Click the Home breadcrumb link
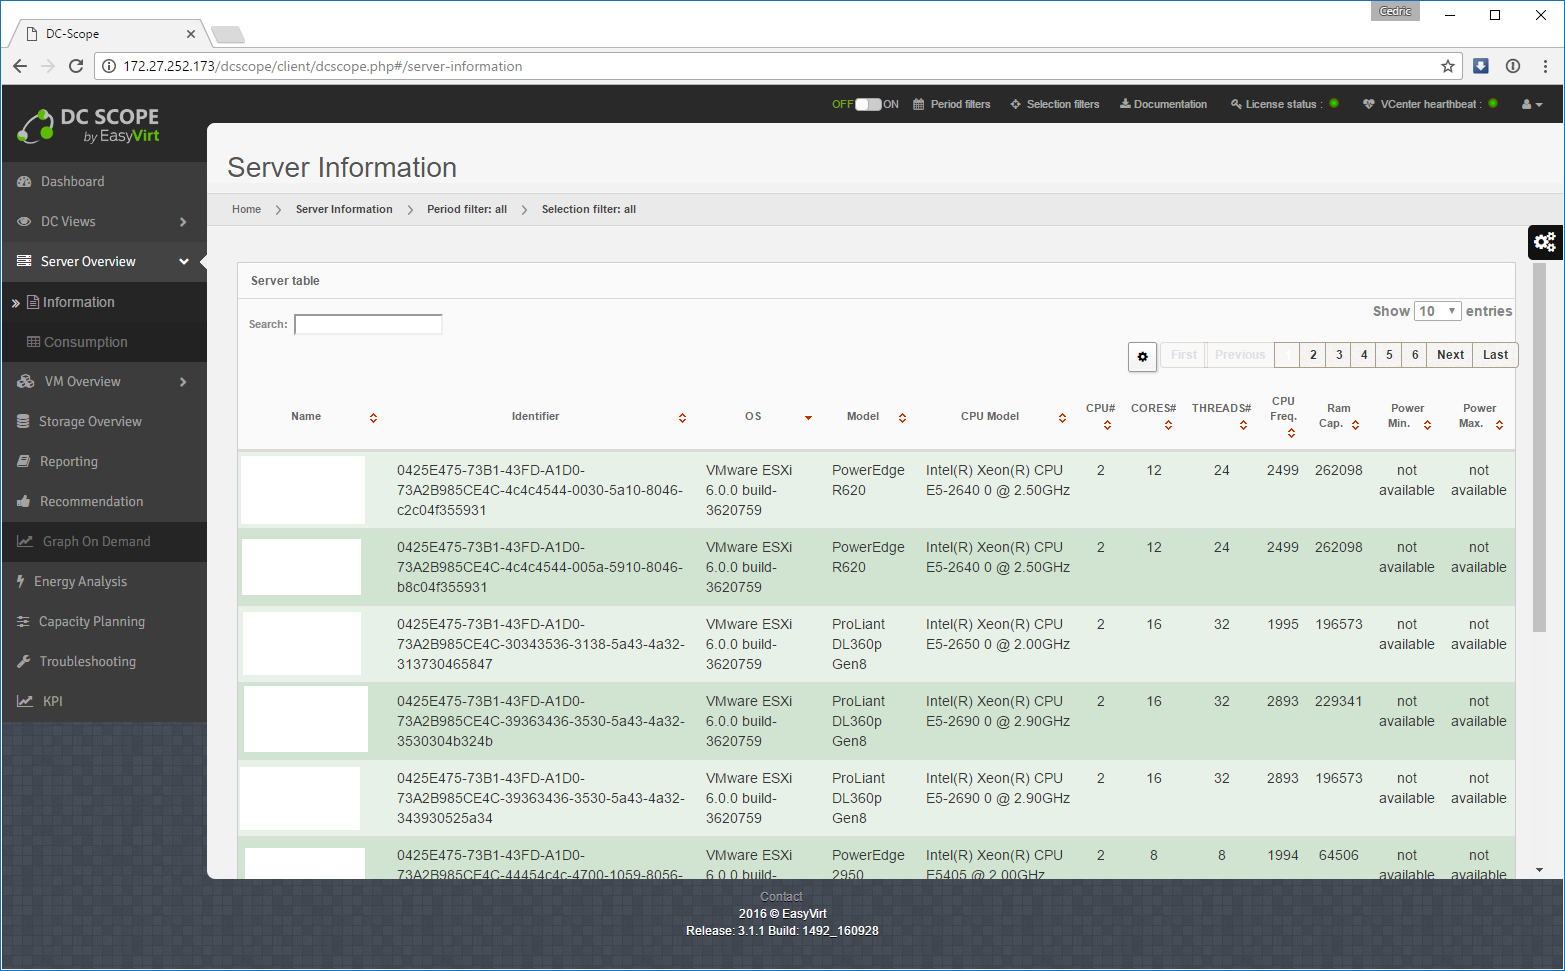 click(x=246, y=209)
